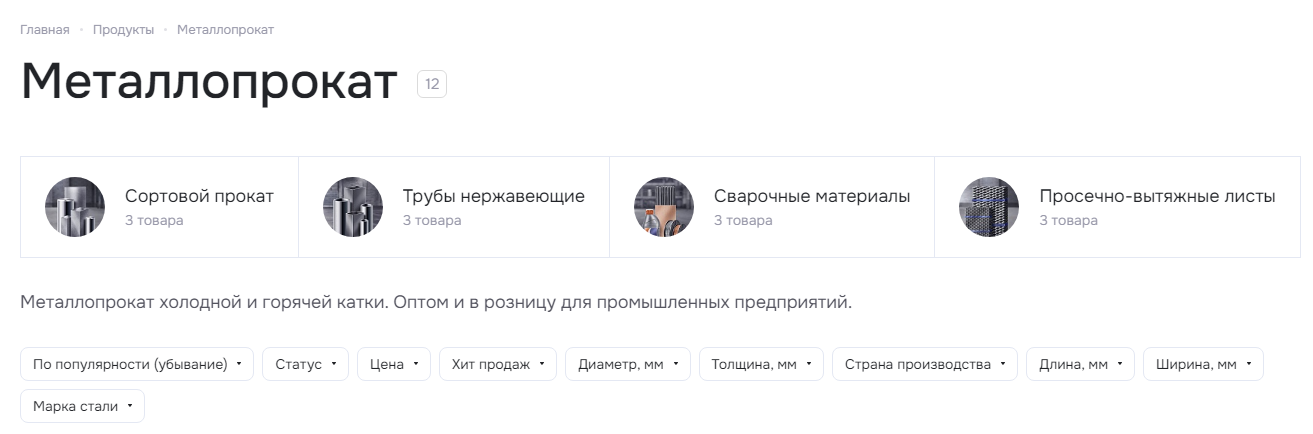Open the По популярности (убывание) sort dropdown
Screen dimensions: 1313x434
(x=137, y=364)
